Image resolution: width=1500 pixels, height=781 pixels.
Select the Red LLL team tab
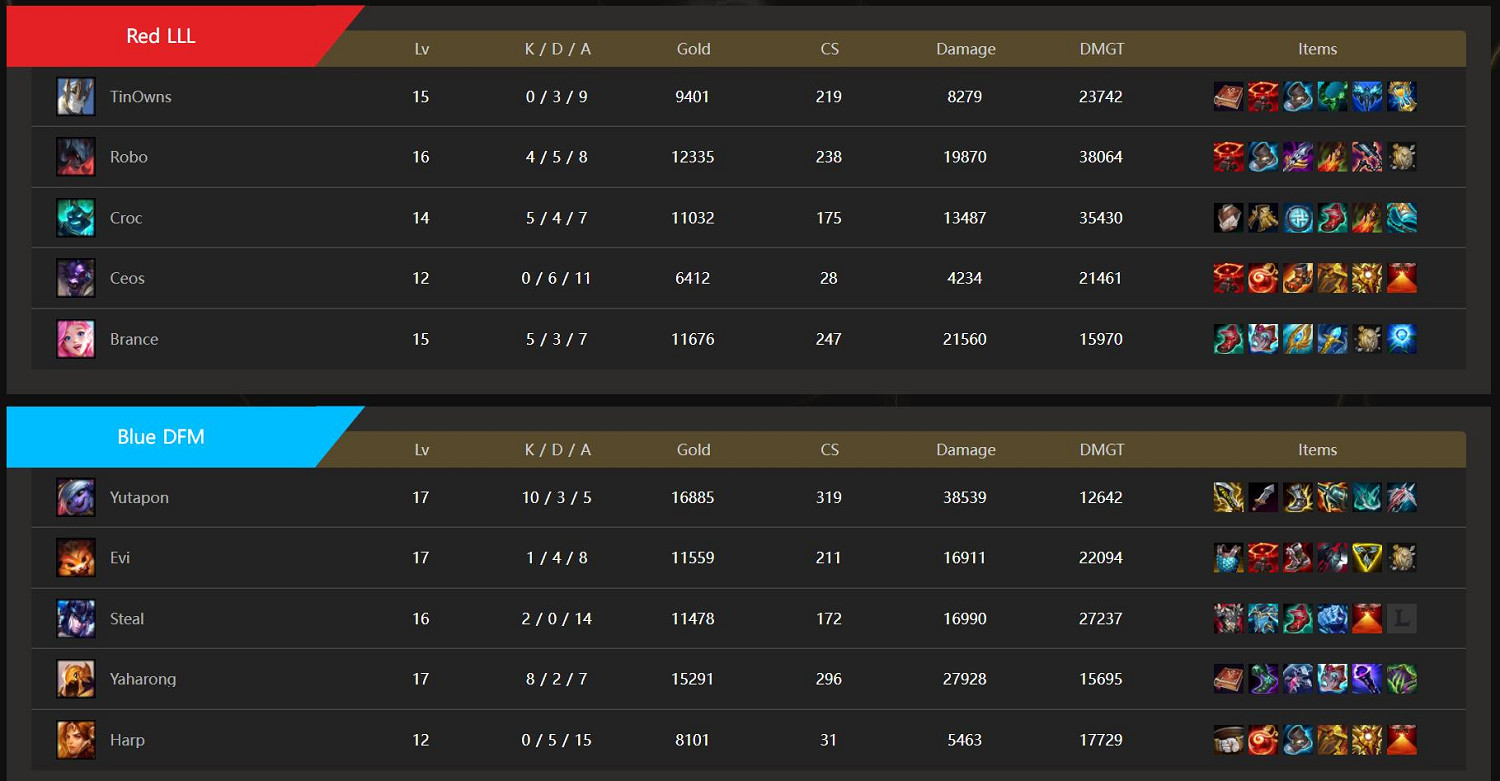[161, 36]
